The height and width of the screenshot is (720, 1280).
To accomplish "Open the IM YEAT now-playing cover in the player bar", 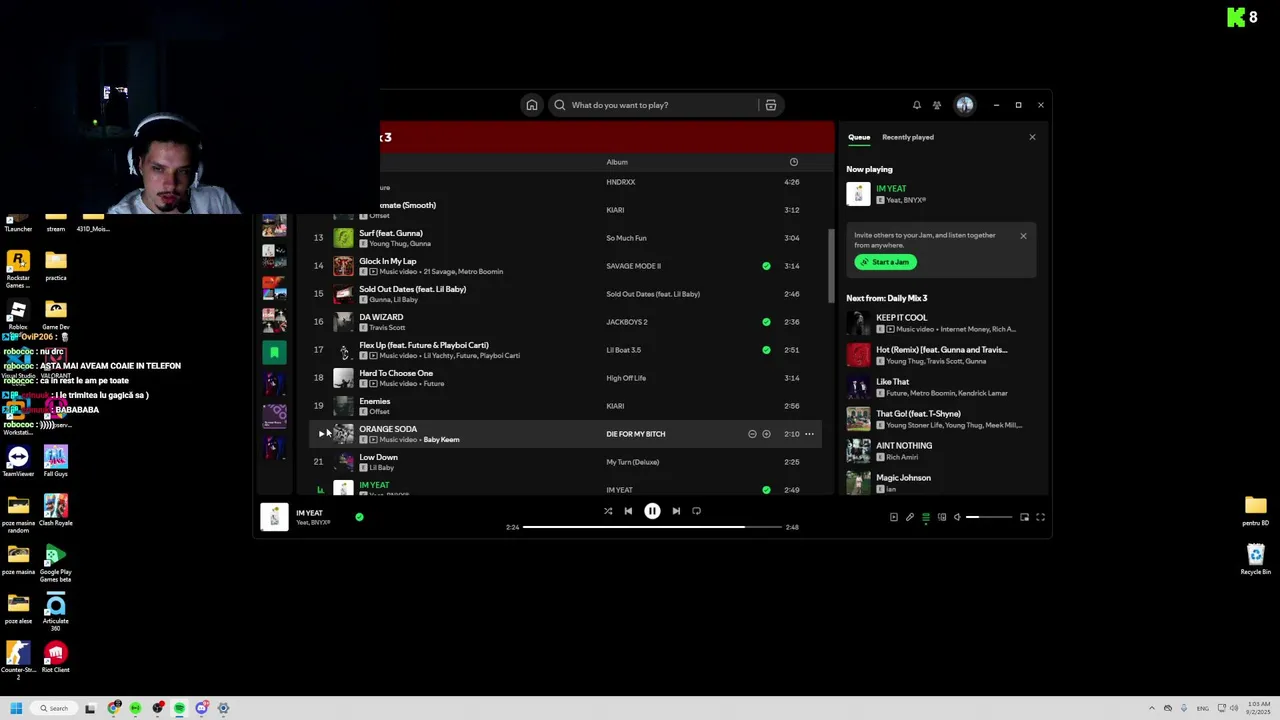I will (x=274, y=517).
